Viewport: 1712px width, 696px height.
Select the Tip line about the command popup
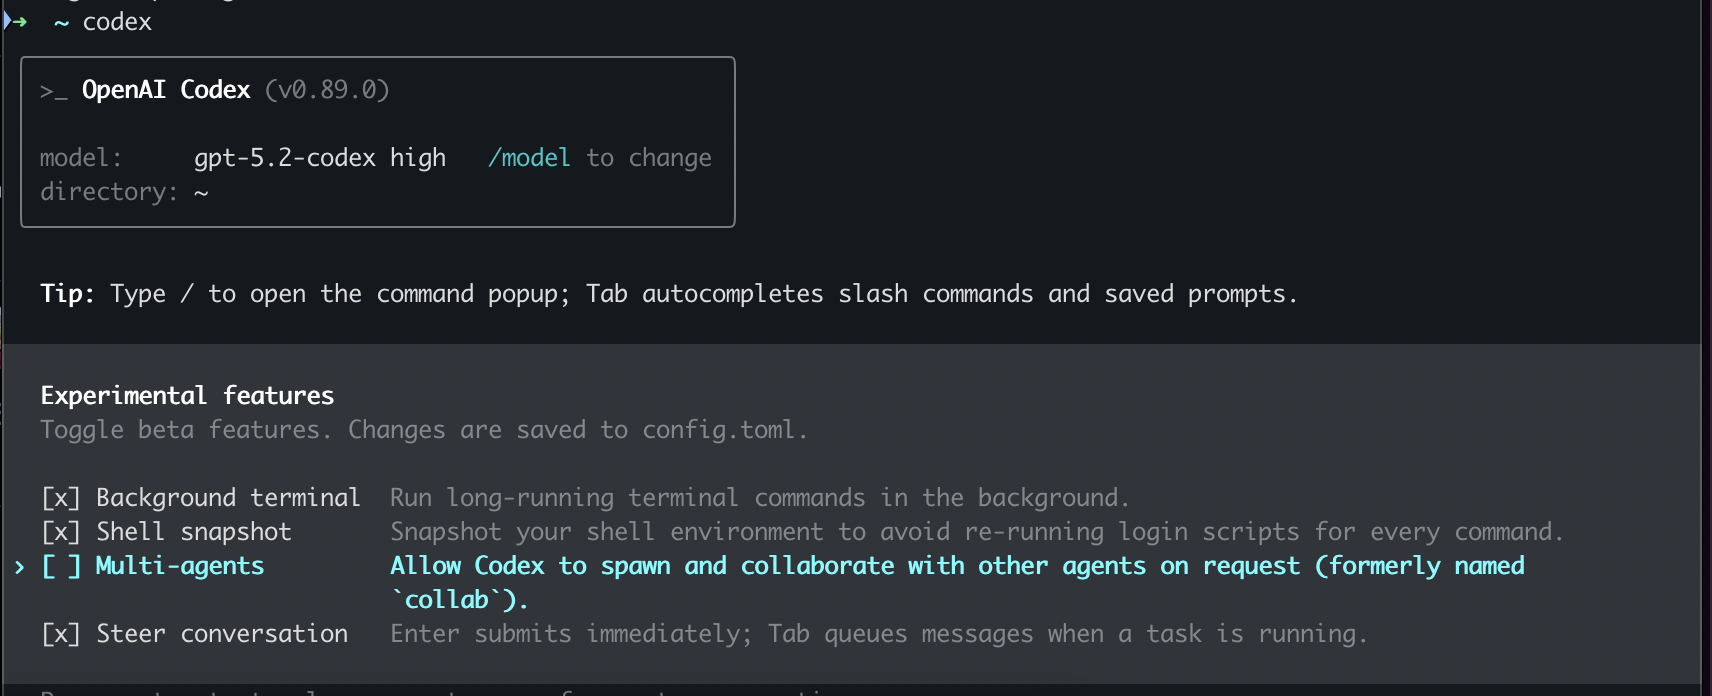click(668, 293)
